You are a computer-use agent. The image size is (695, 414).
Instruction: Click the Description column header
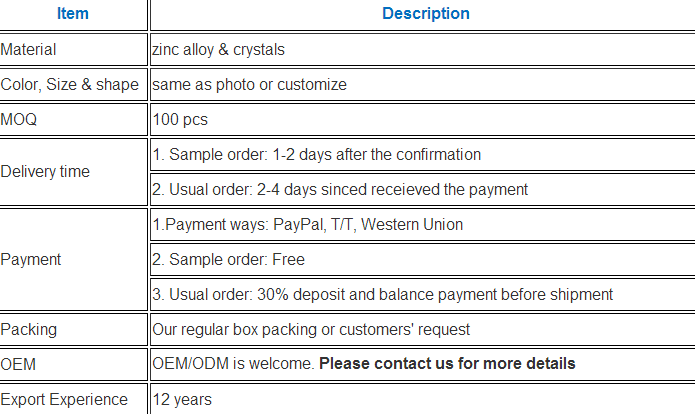pyautogui.click(x=426, y=14)
